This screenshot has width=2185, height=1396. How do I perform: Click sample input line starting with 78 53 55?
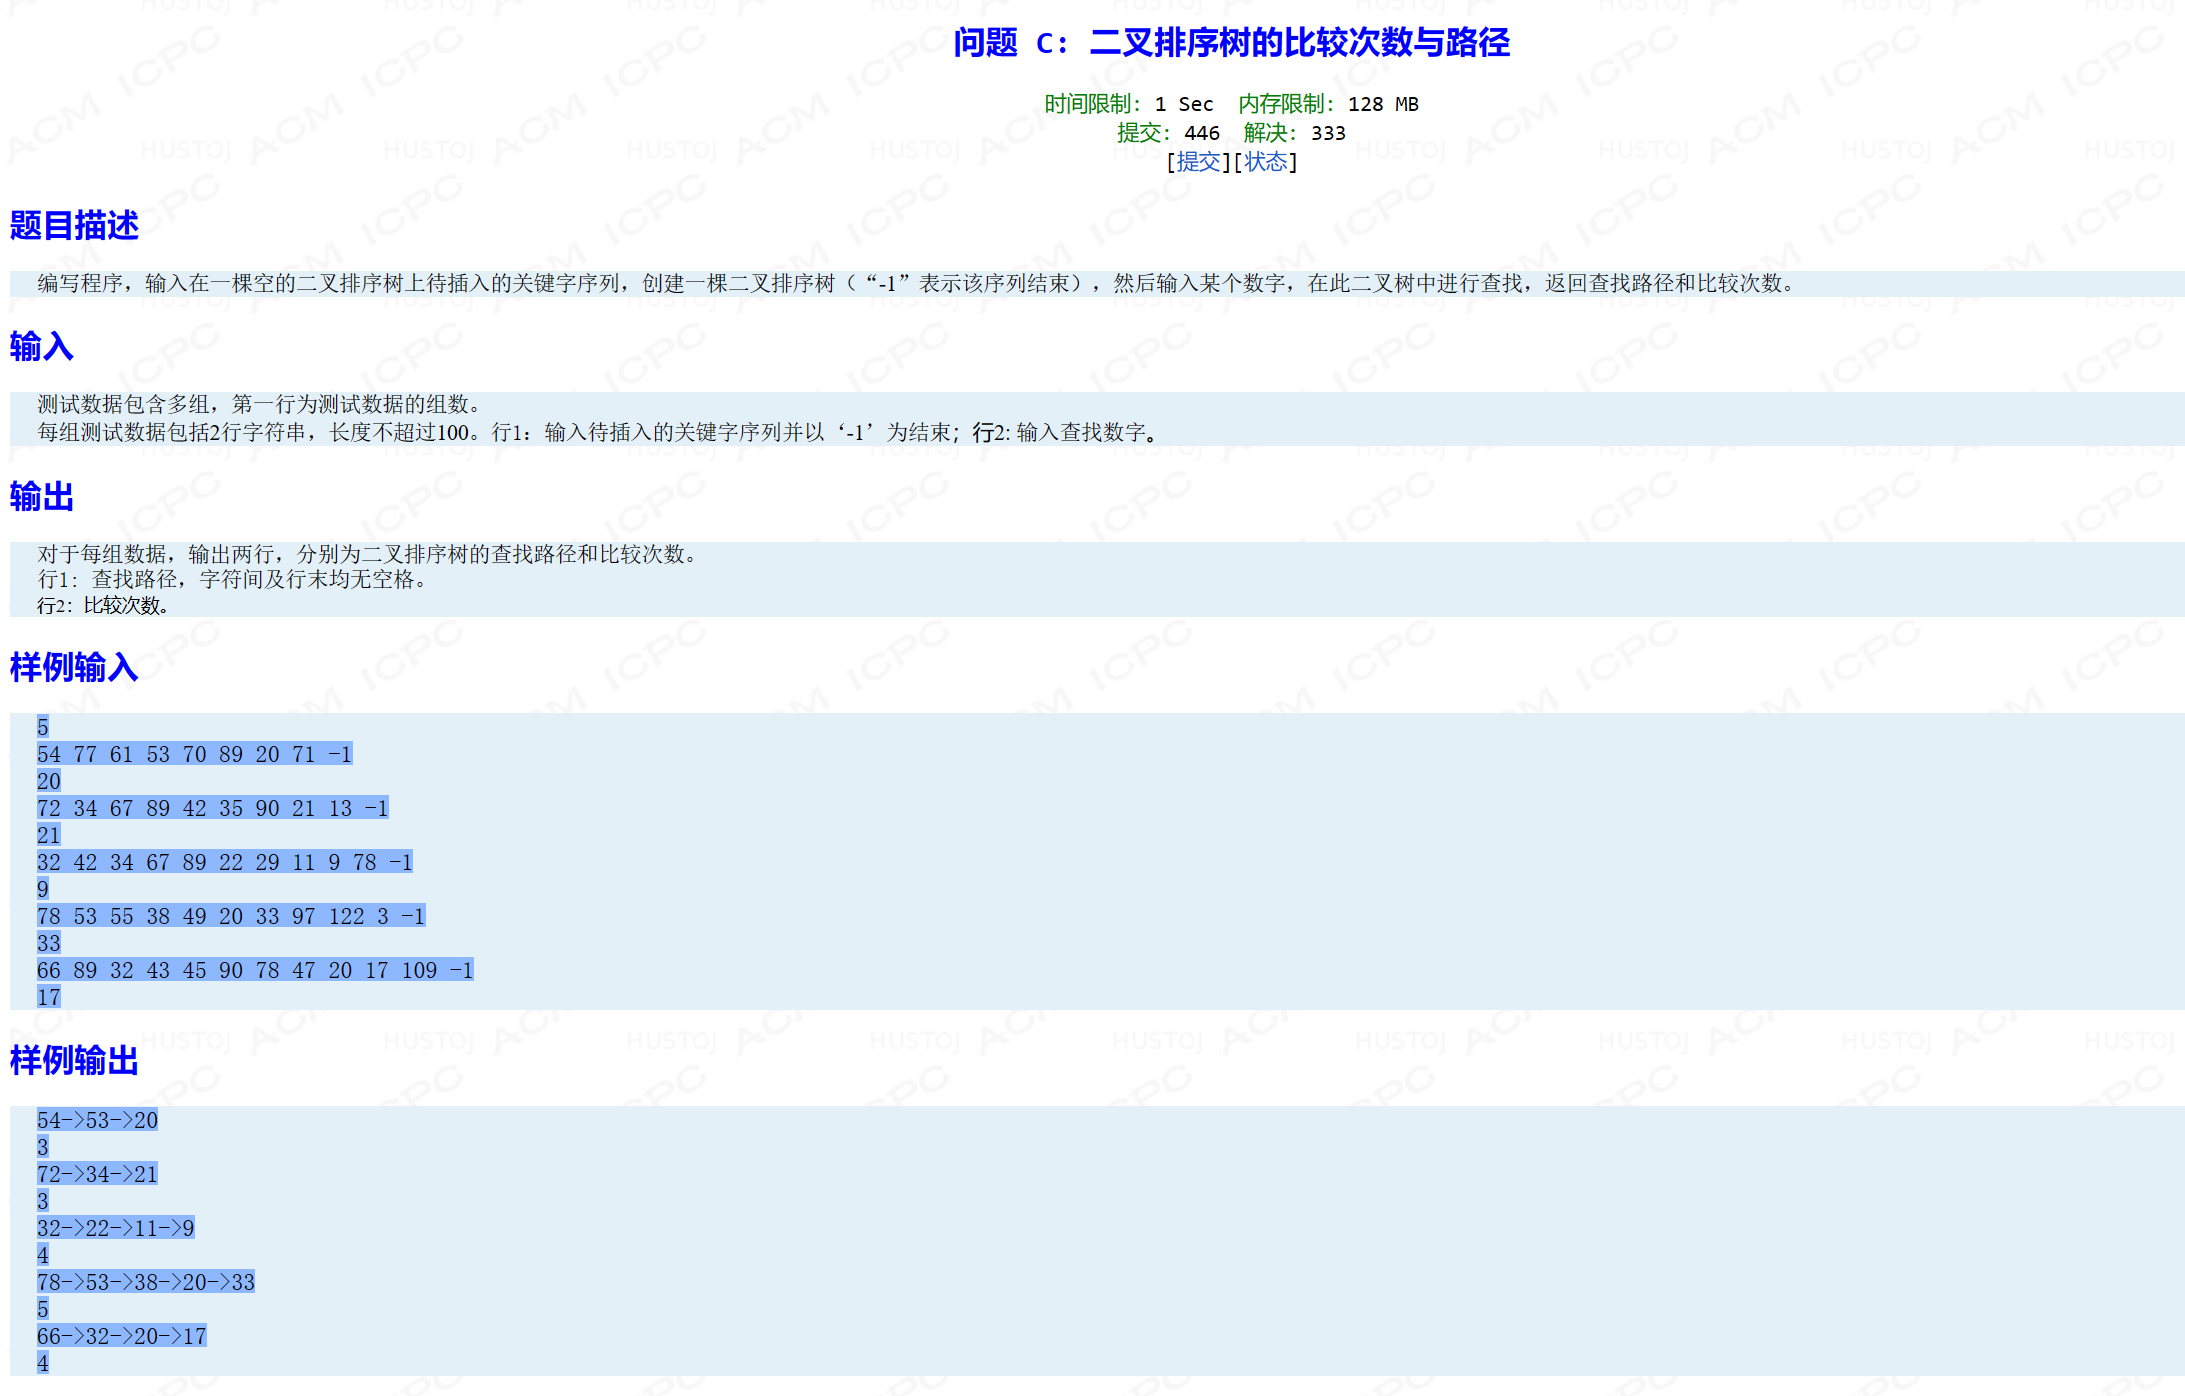click(231, 917)
